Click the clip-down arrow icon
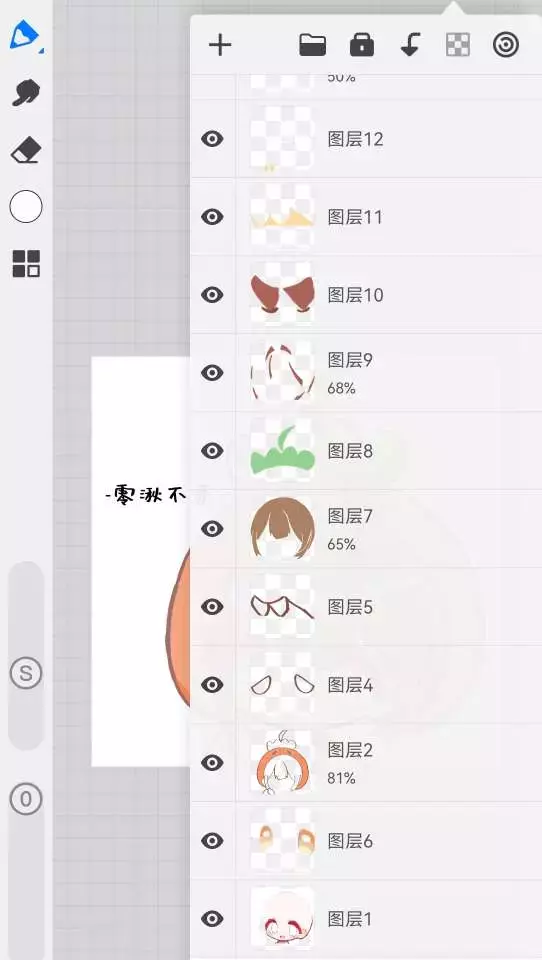Viewport: 542px width, 960px height. (410, 45)
